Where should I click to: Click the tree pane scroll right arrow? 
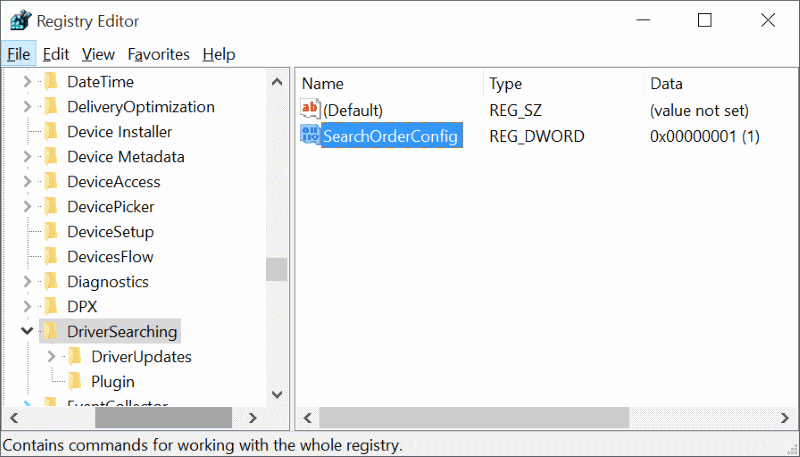click(x=253, y=418)
